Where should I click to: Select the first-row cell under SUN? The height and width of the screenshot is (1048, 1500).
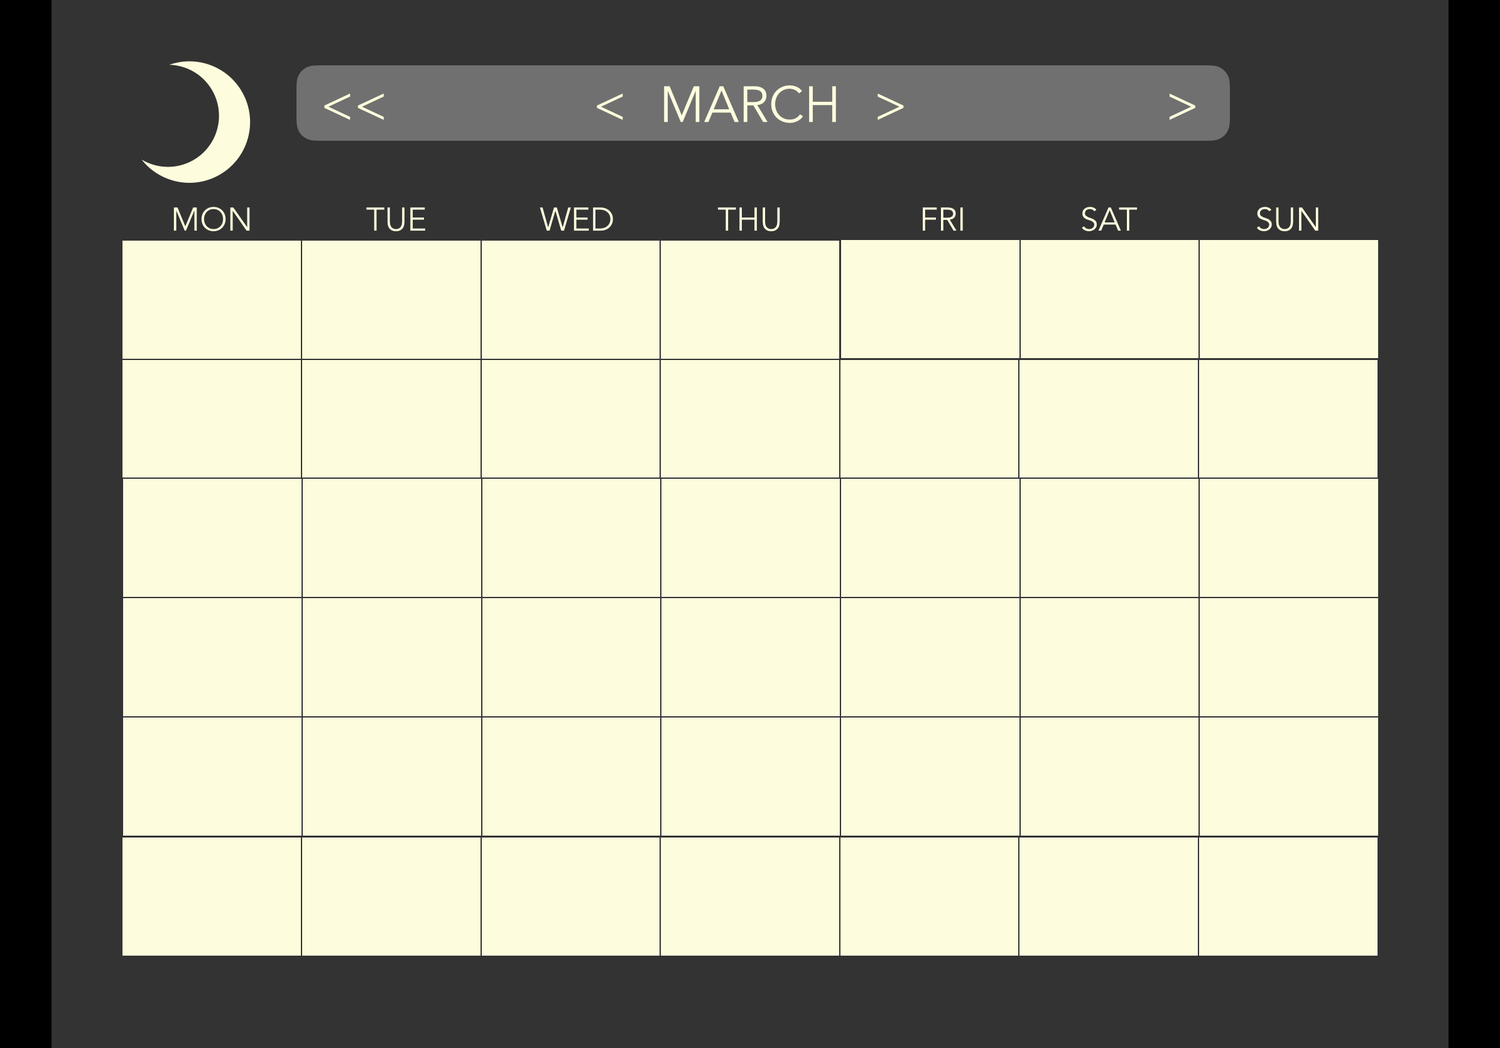tap(1289, 299)
